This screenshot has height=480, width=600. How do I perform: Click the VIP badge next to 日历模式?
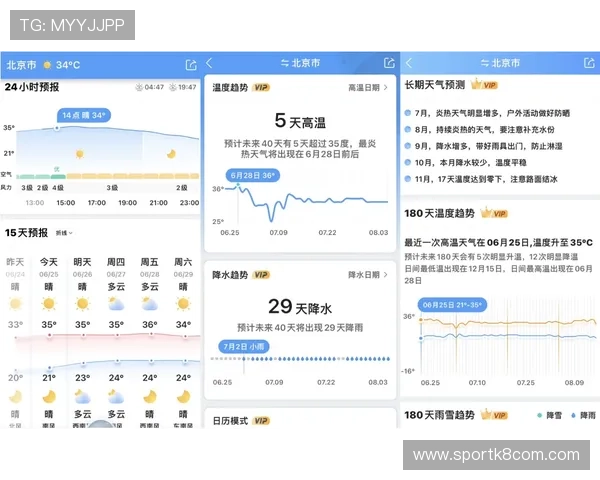pos(261,421)
